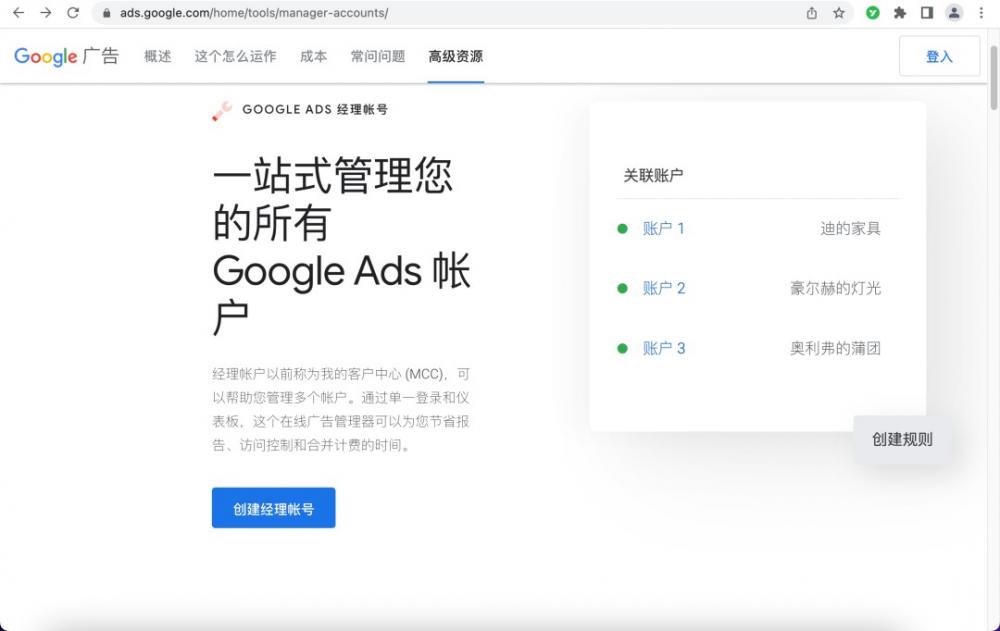Go forward using browser forward arrow
Viewport: 1000px width, 631px height.
click(45, 13)
